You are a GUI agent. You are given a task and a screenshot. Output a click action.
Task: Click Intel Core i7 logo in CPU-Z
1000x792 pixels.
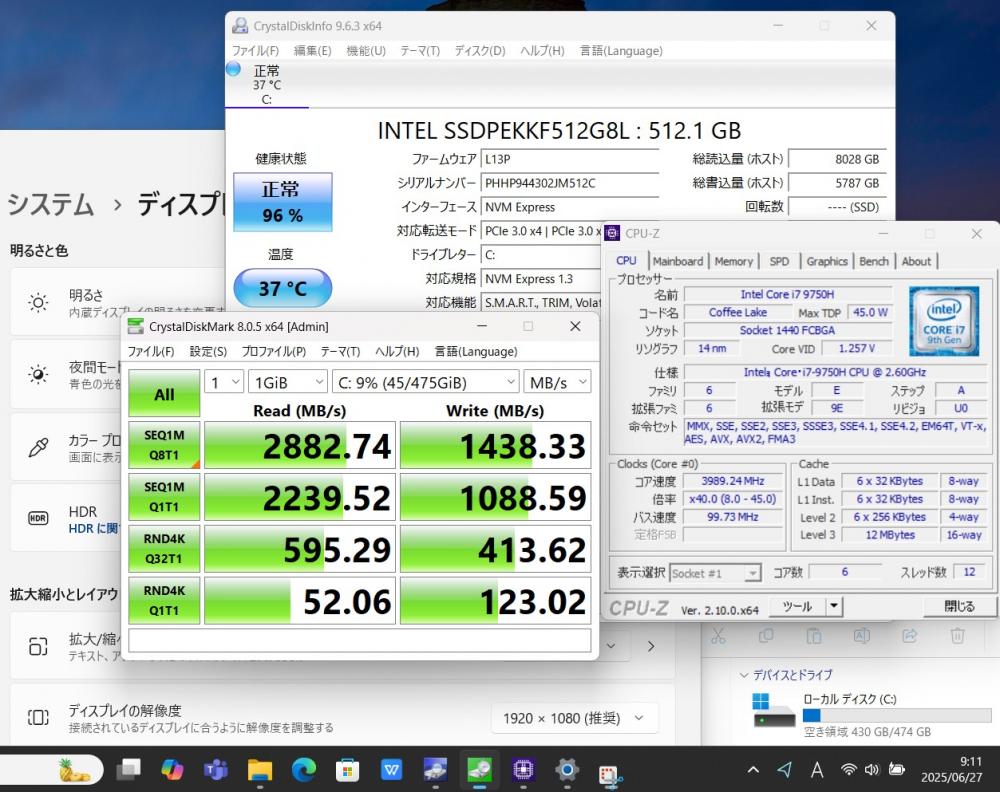[944, 321]
